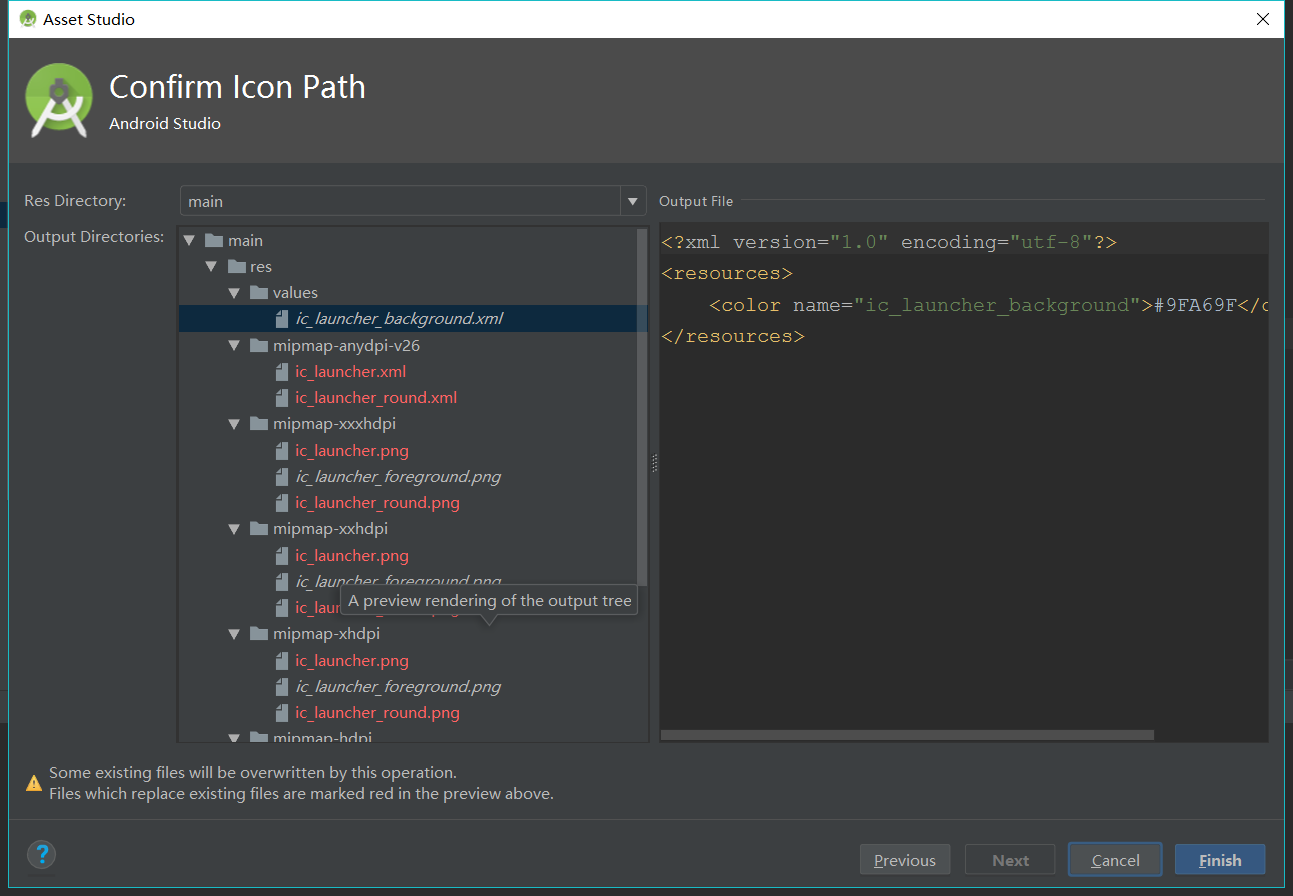Click the 'mipmap-xxxhdpi' folder label
This screenshot has height=896, width=1293.
(x=334, y=424)
